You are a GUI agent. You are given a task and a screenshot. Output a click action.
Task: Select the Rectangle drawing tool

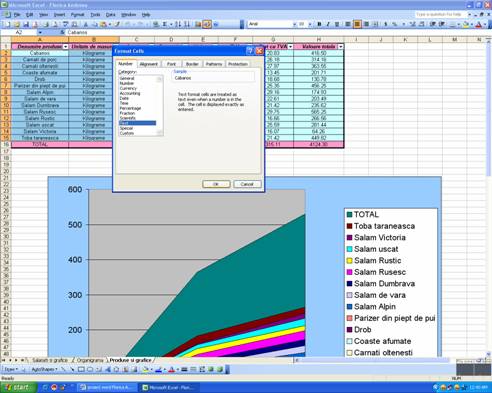(81, 369)
